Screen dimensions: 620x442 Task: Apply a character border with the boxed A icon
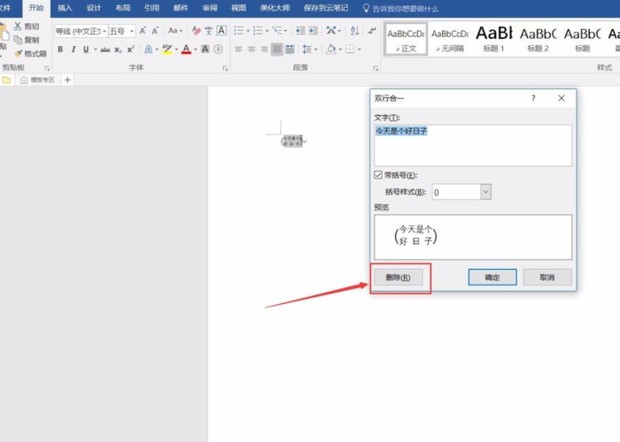(x=221, y=30)
